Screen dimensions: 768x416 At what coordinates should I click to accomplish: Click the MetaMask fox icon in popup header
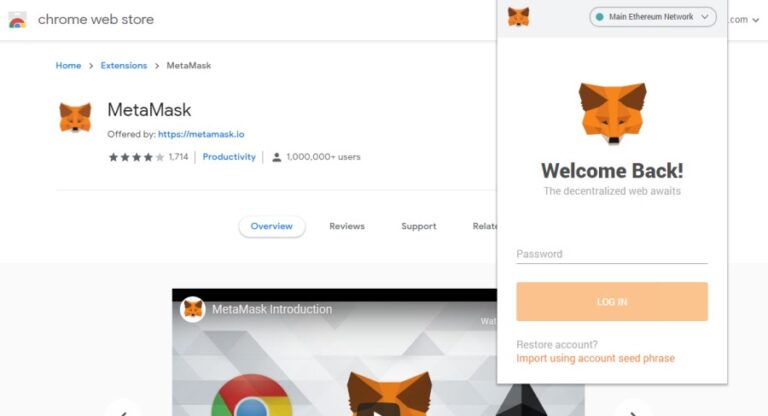[518, 17]
